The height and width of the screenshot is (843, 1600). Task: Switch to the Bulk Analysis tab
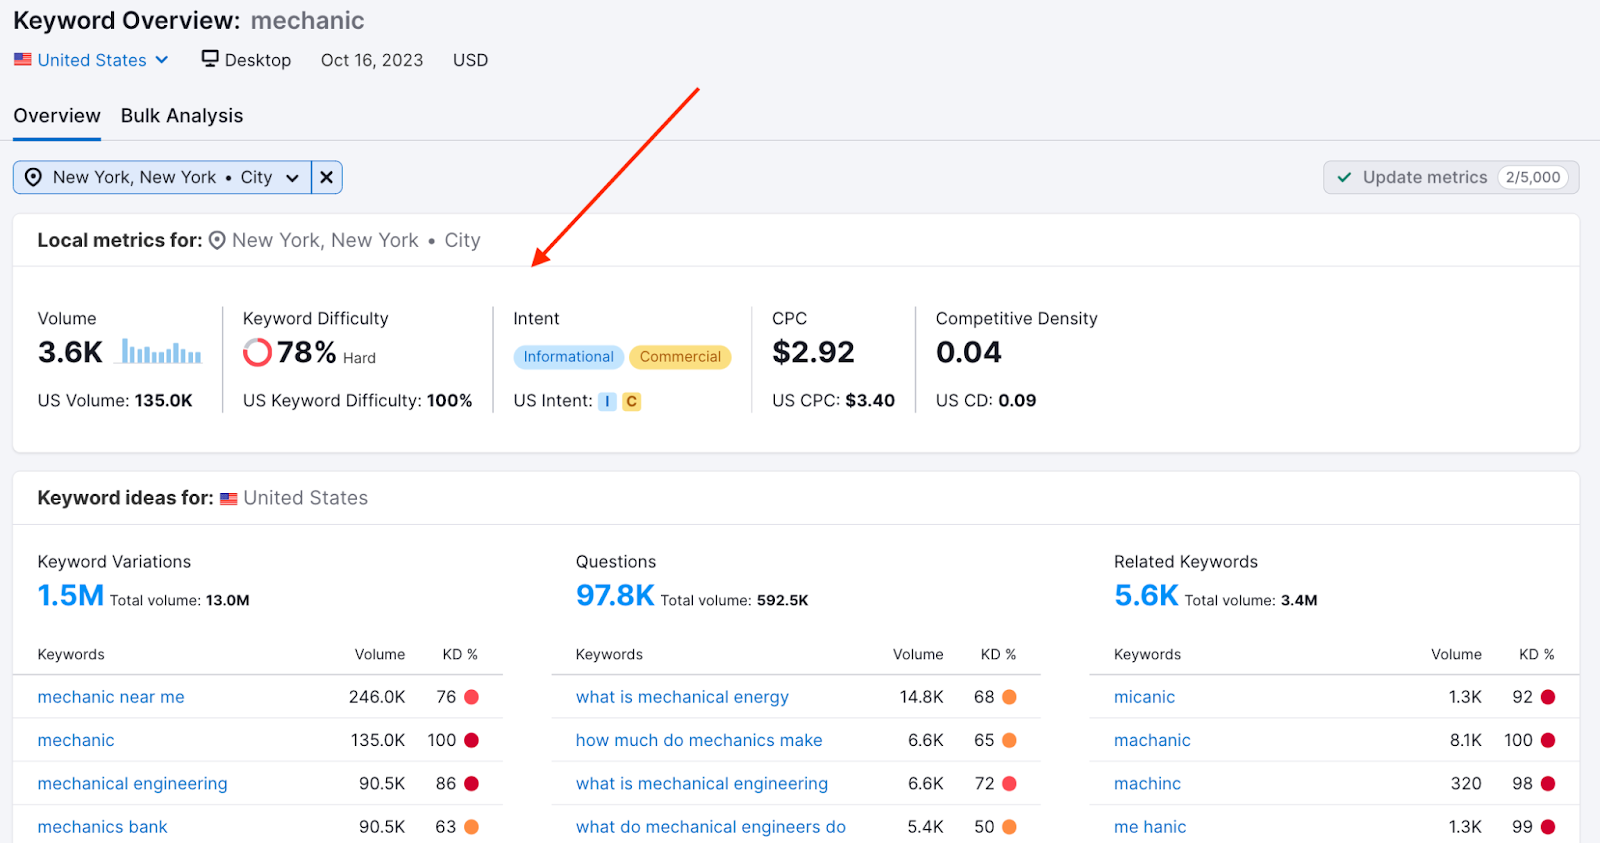click(182, 116)
